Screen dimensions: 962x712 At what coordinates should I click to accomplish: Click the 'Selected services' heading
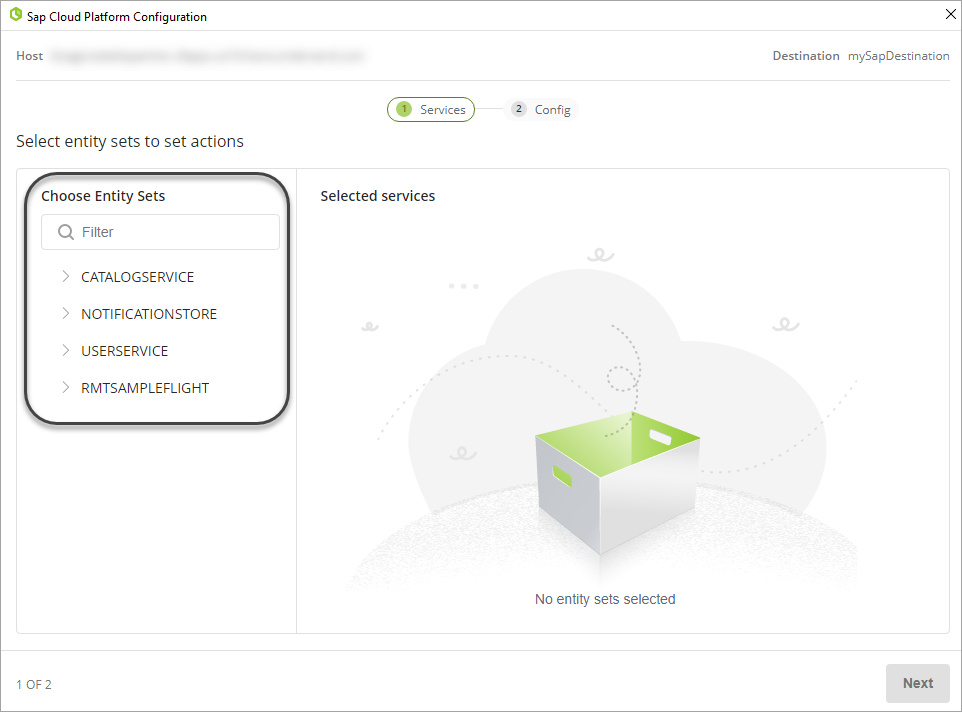[378, 196]
